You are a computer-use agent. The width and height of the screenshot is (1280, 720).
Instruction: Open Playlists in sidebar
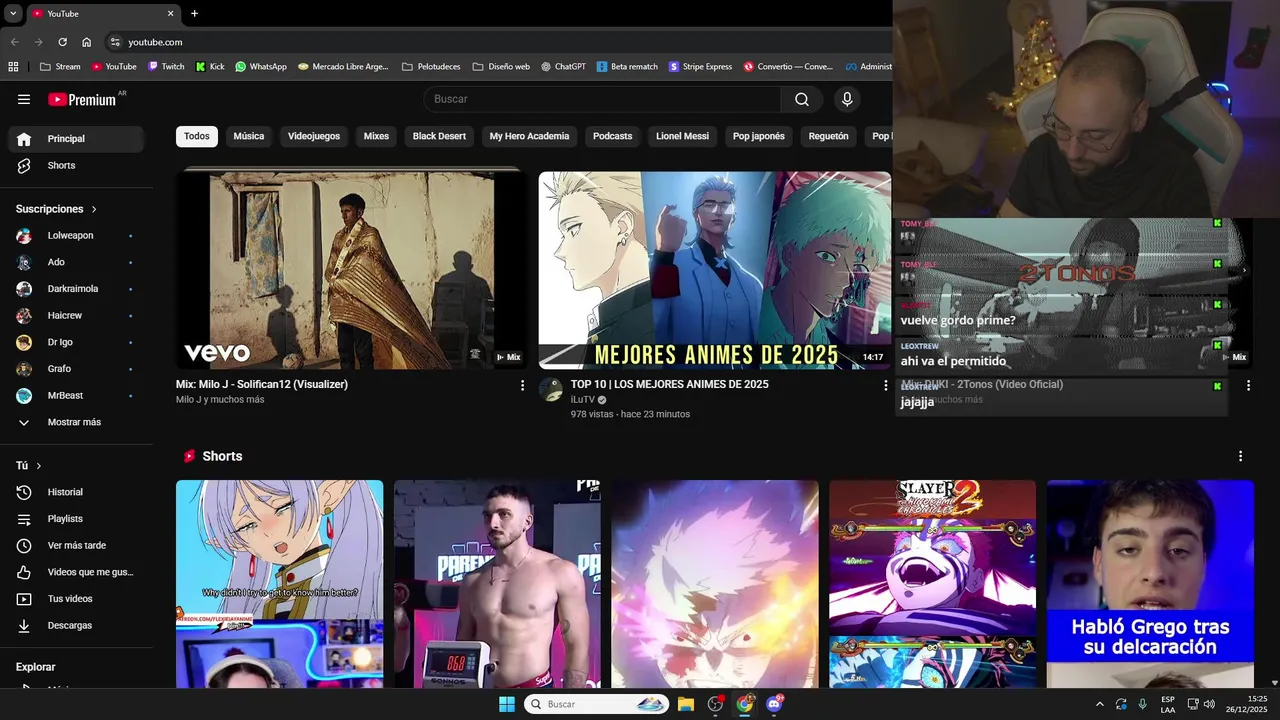[76, 519]
